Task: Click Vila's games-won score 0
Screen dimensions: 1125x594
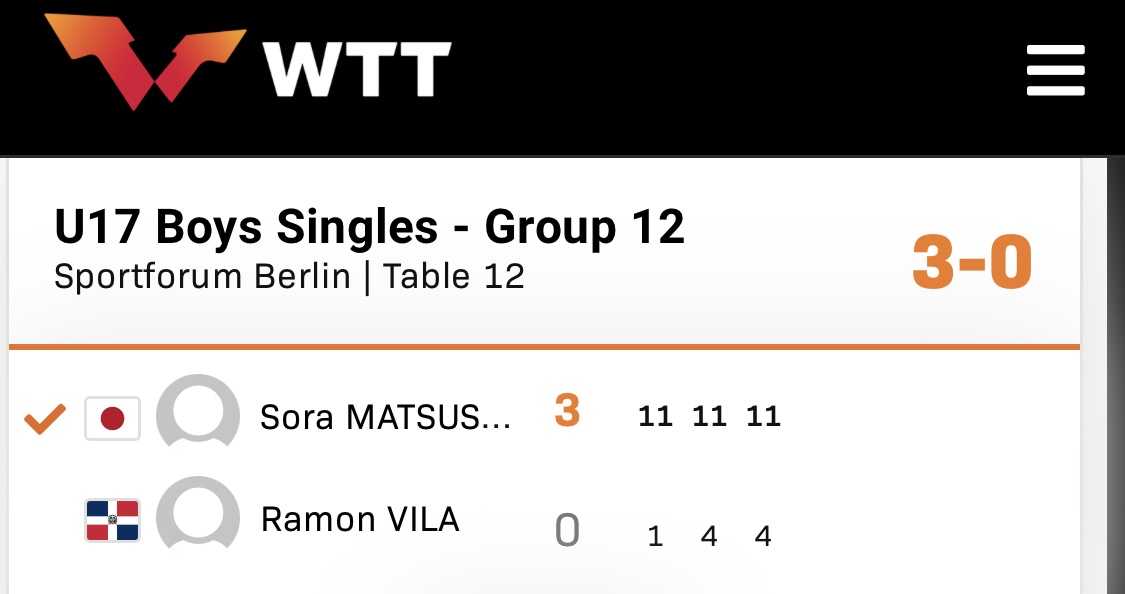Action: pos(567,531)
